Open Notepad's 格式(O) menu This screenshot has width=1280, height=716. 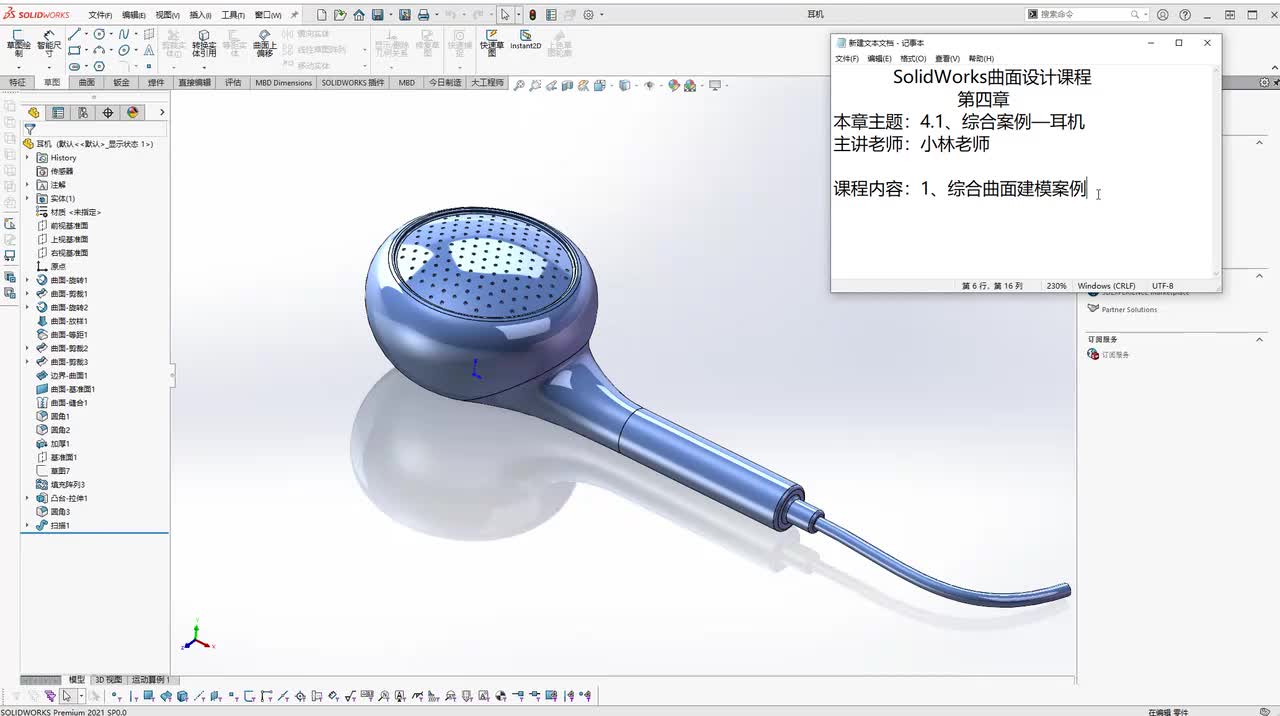(913, 59)
